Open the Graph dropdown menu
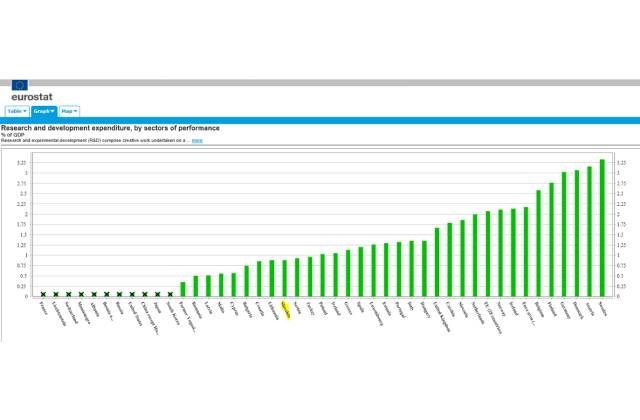640x420 pixels. (43, 111)
